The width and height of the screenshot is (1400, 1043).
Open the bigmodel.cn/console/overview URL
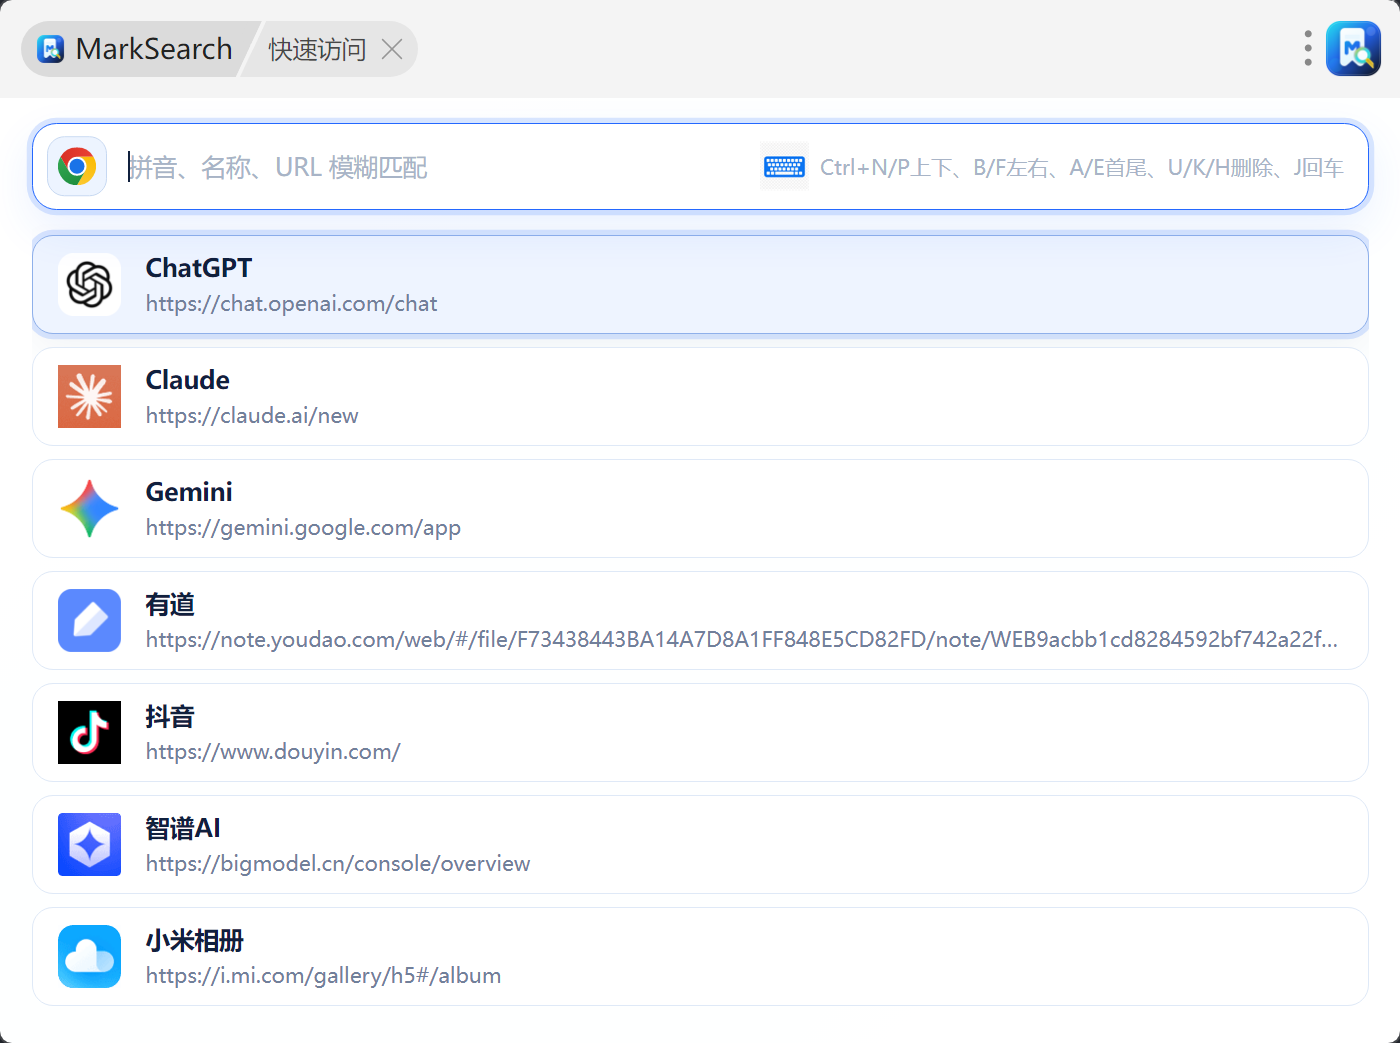(x=338, y=864)
